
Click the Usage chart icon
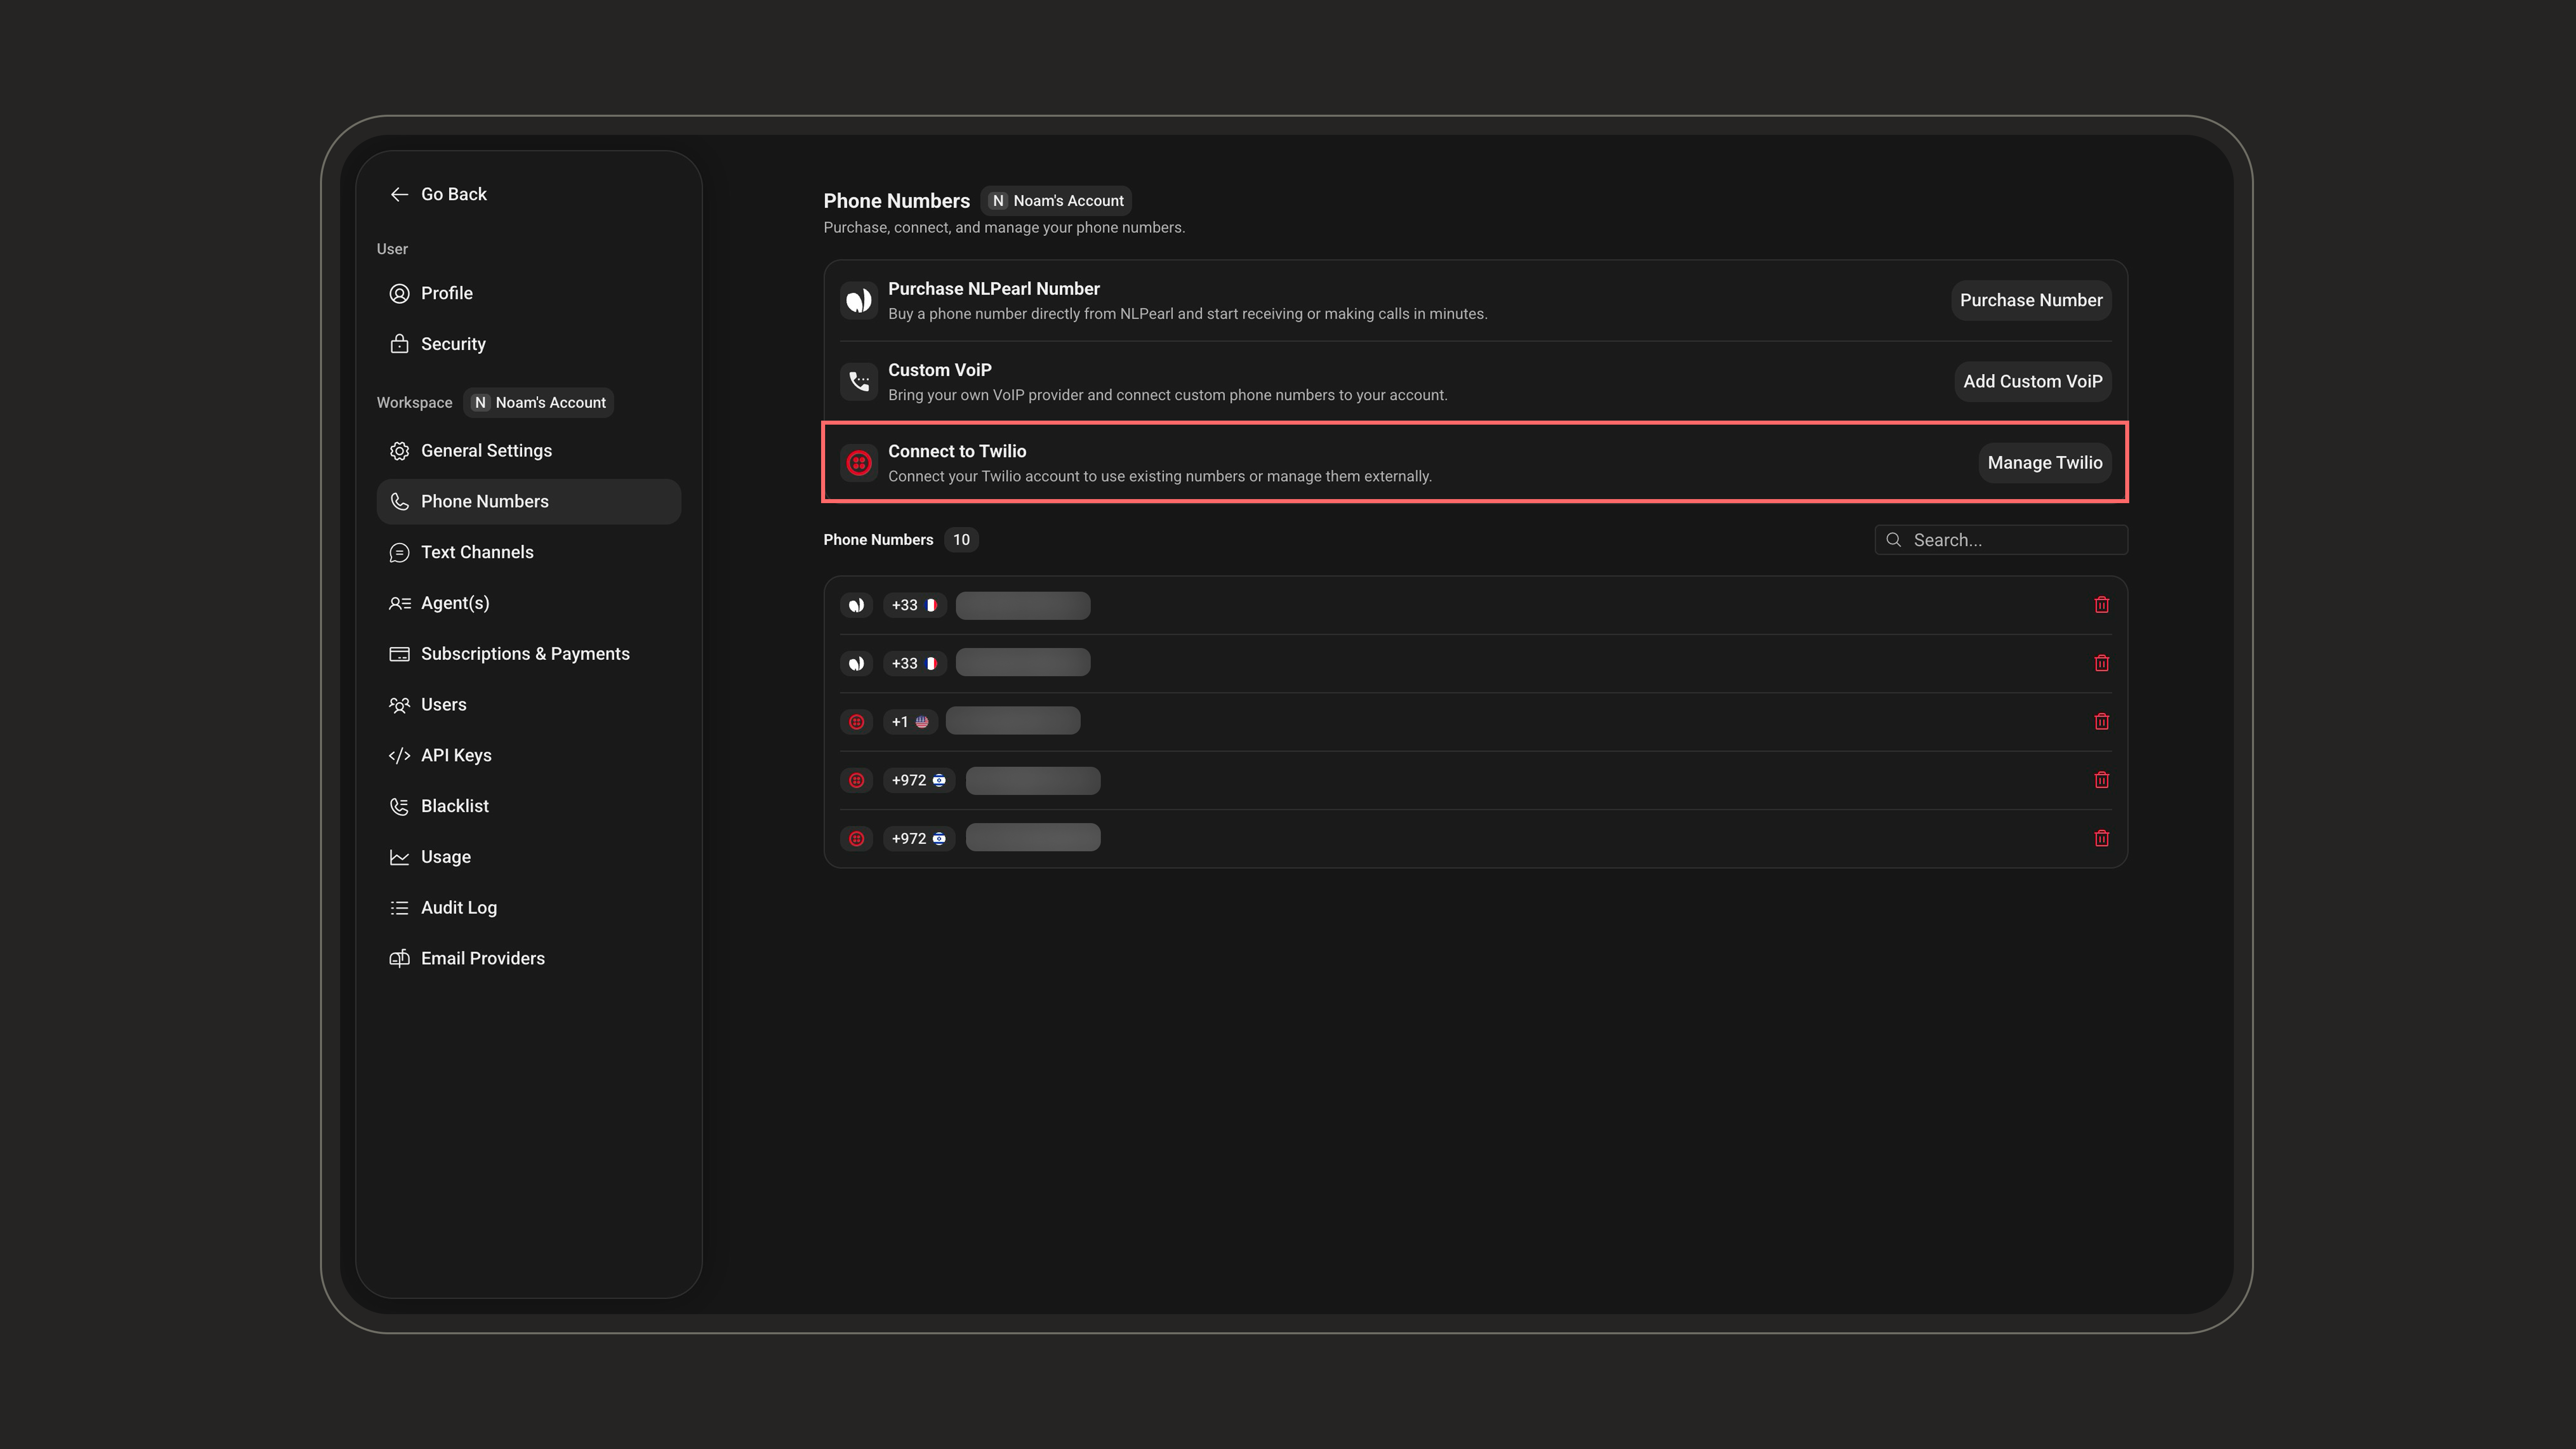coord(399,857)
